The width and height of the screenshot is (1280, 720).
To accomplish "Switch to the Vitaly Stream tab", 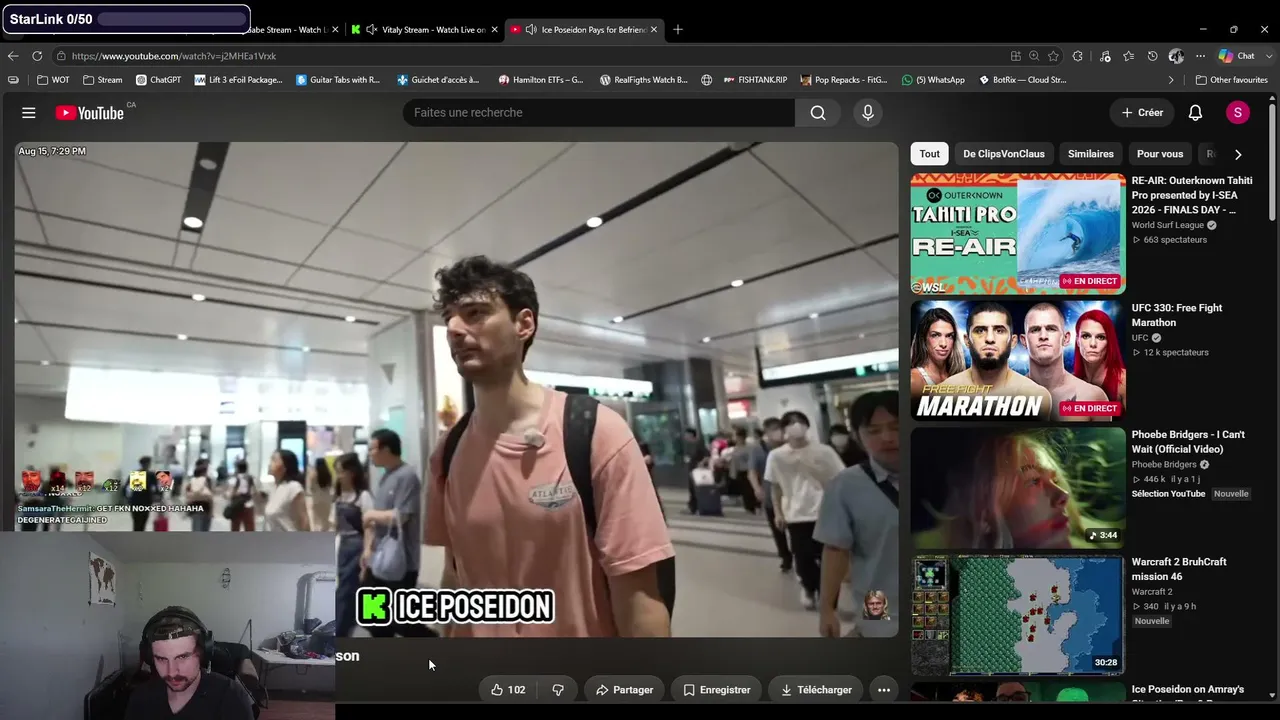I will tap(425, 30).
